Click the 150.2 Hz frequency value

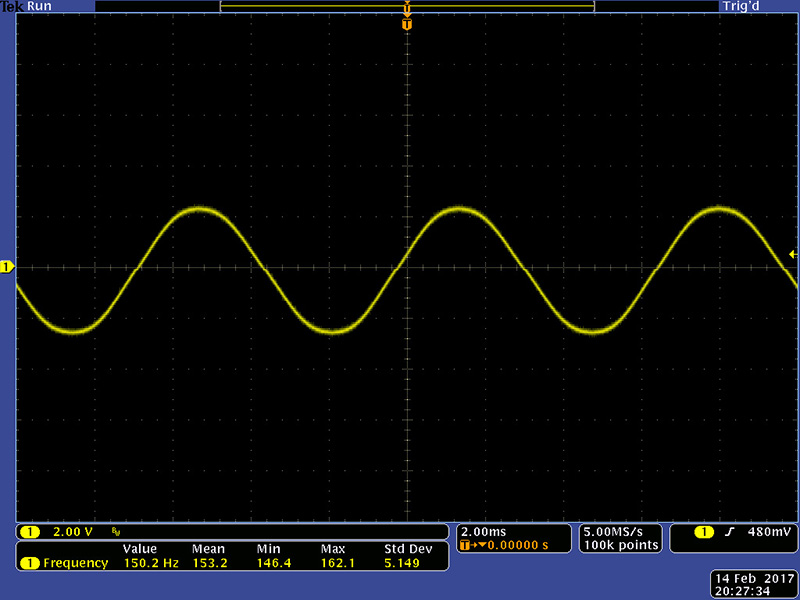[149, 563]
